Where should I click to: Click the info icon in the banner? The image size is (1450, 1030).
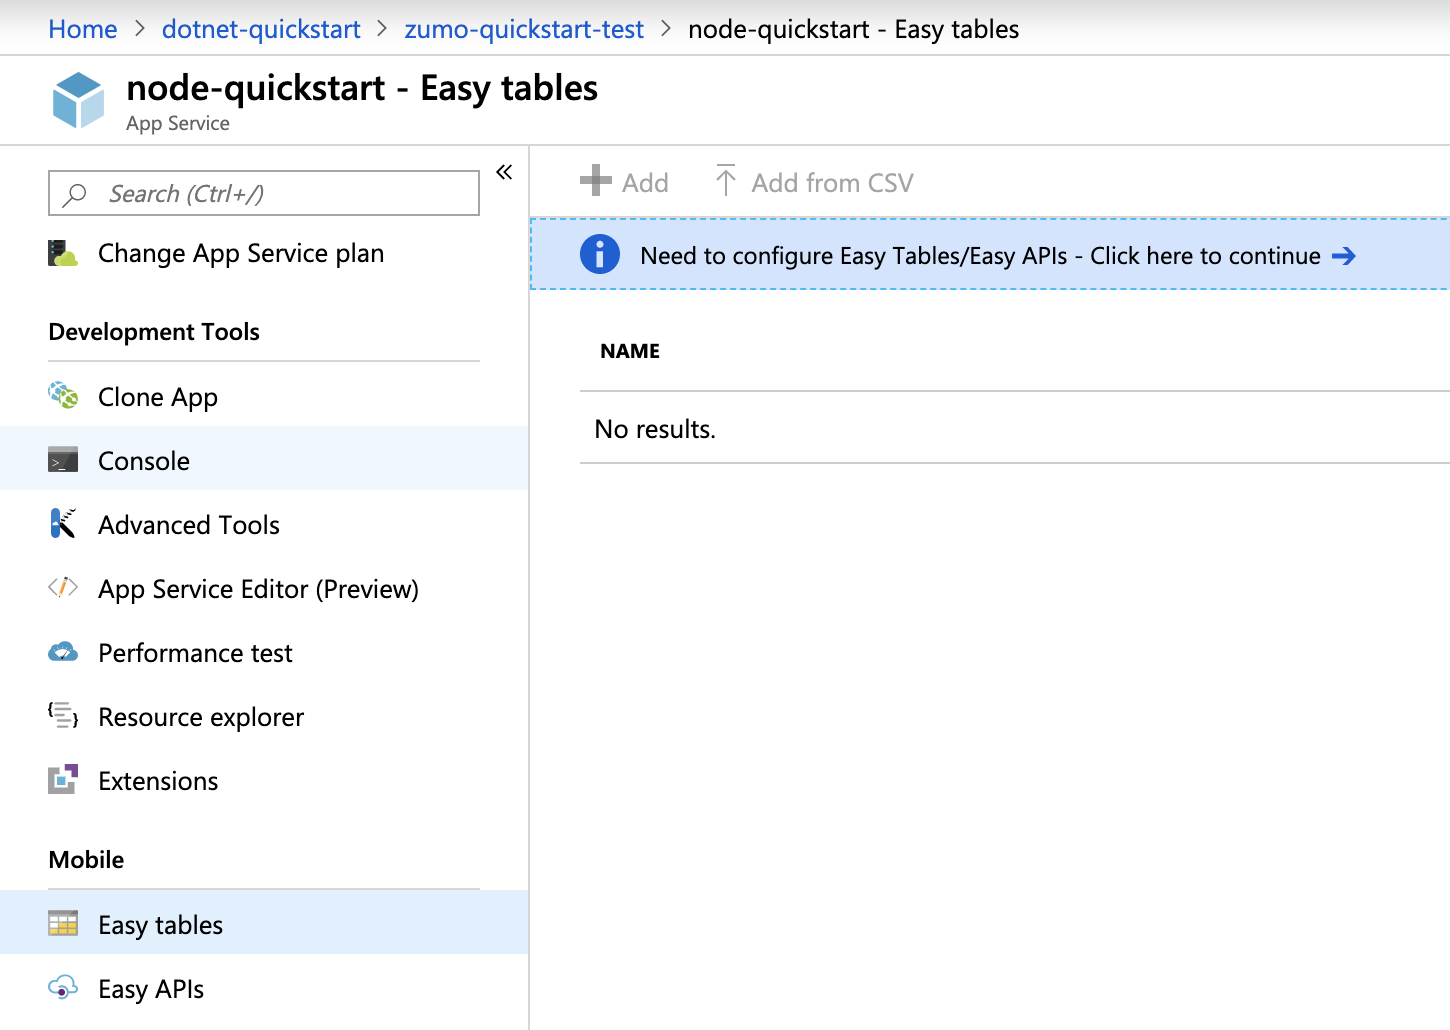click(x=600, y=255)
